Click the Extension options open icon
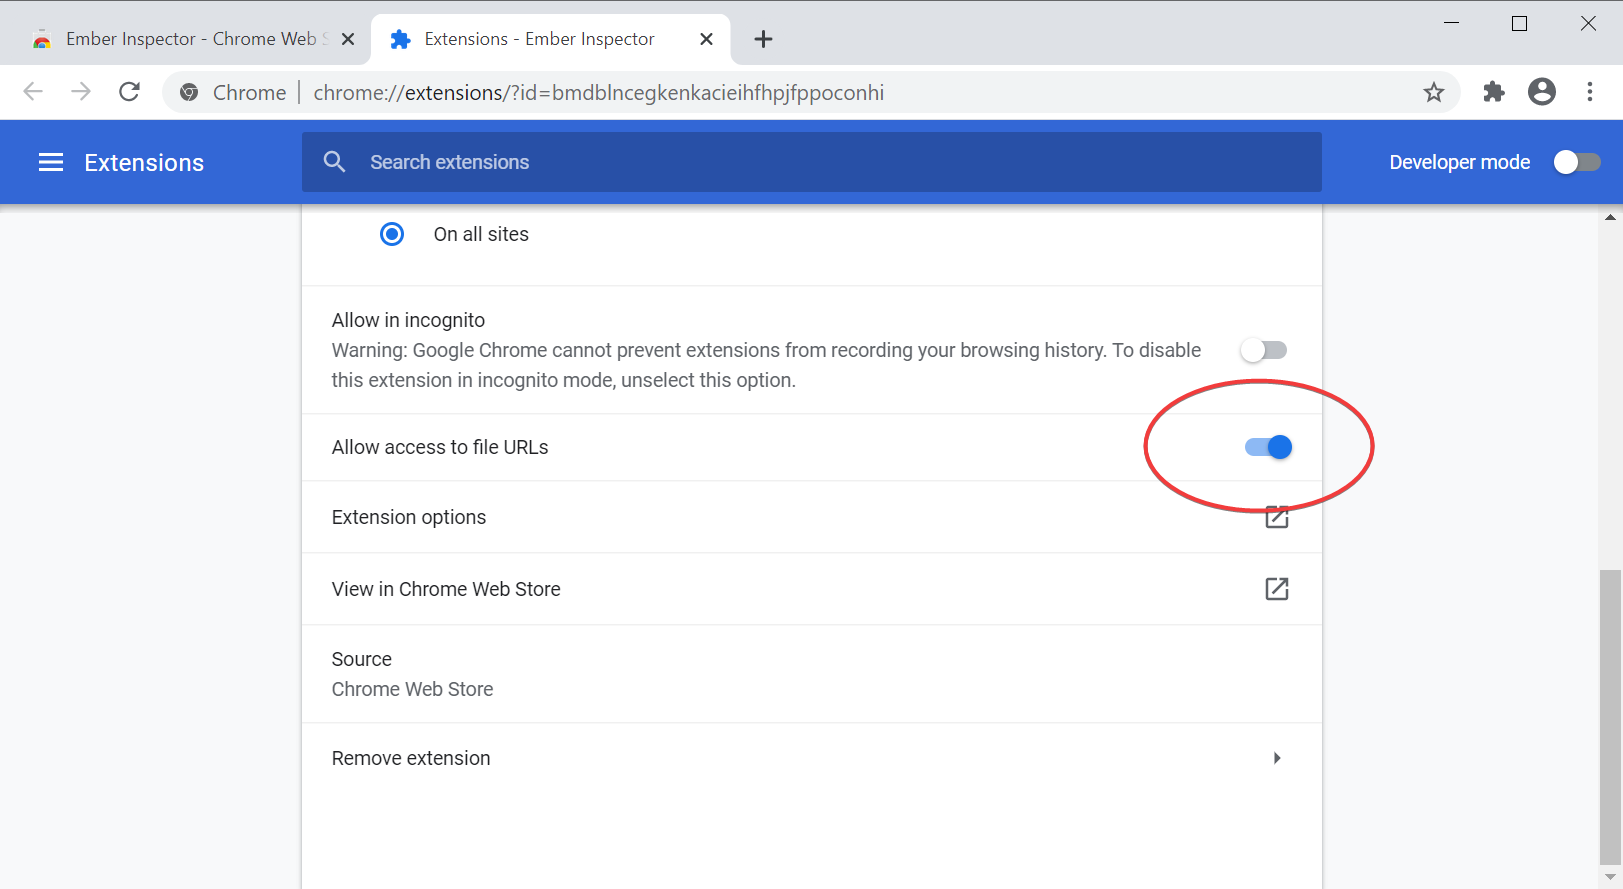Screen dimensions: 1623x889 [x=1276, y=517]
